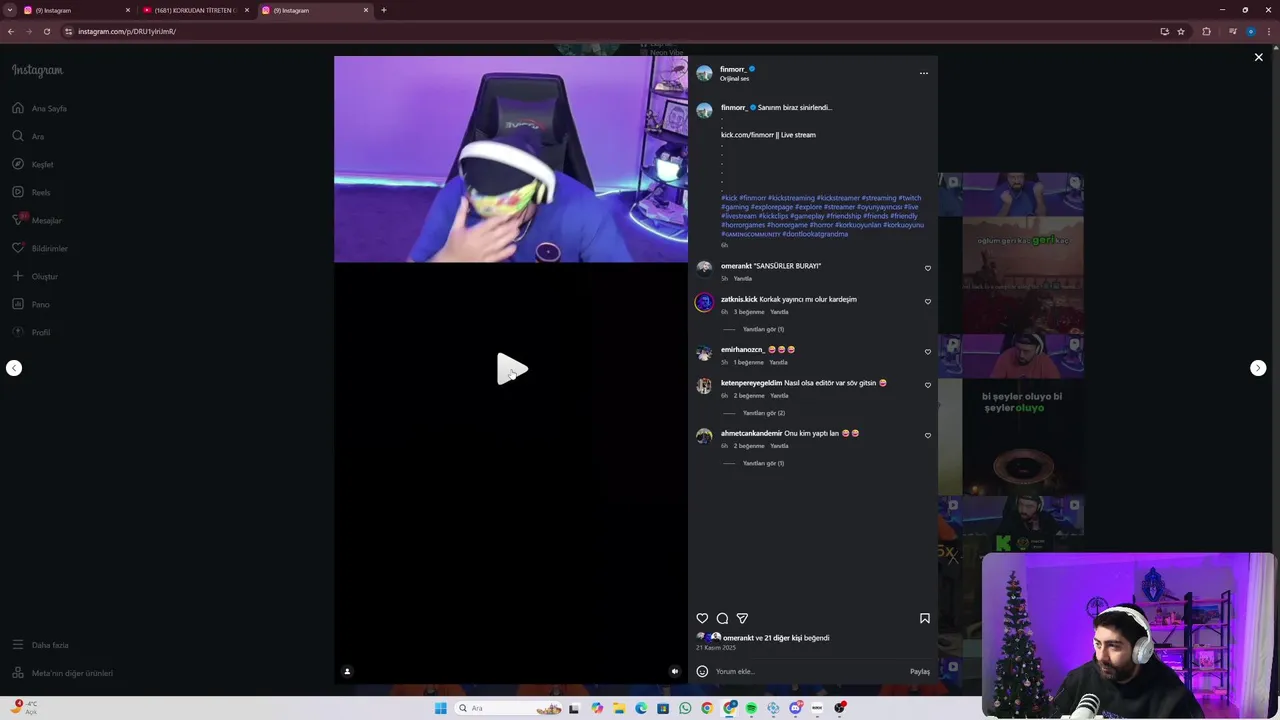
Task: Like zatknis.kick's comment
Action: pos(928,301)
